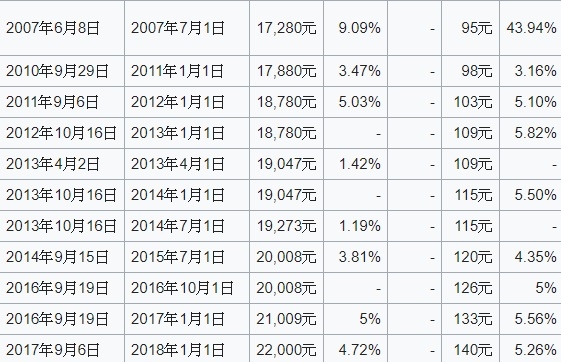Select the 2007年7月1日 effective date cell
The width and height of the screenshot is (561, 362).
pos(187,28)
